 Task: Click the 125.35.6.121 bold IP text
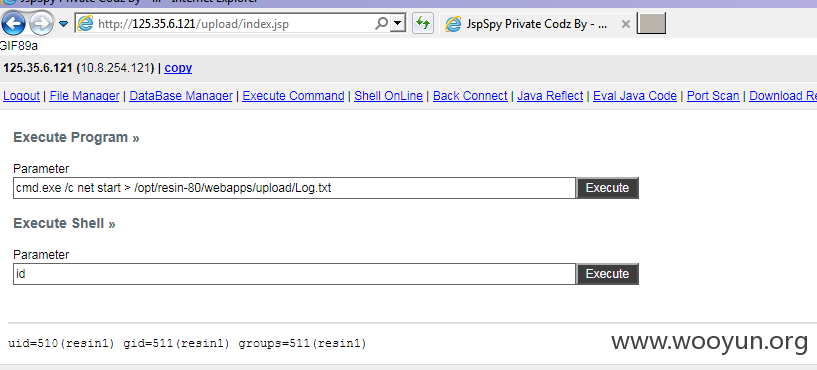click(38, 68)
